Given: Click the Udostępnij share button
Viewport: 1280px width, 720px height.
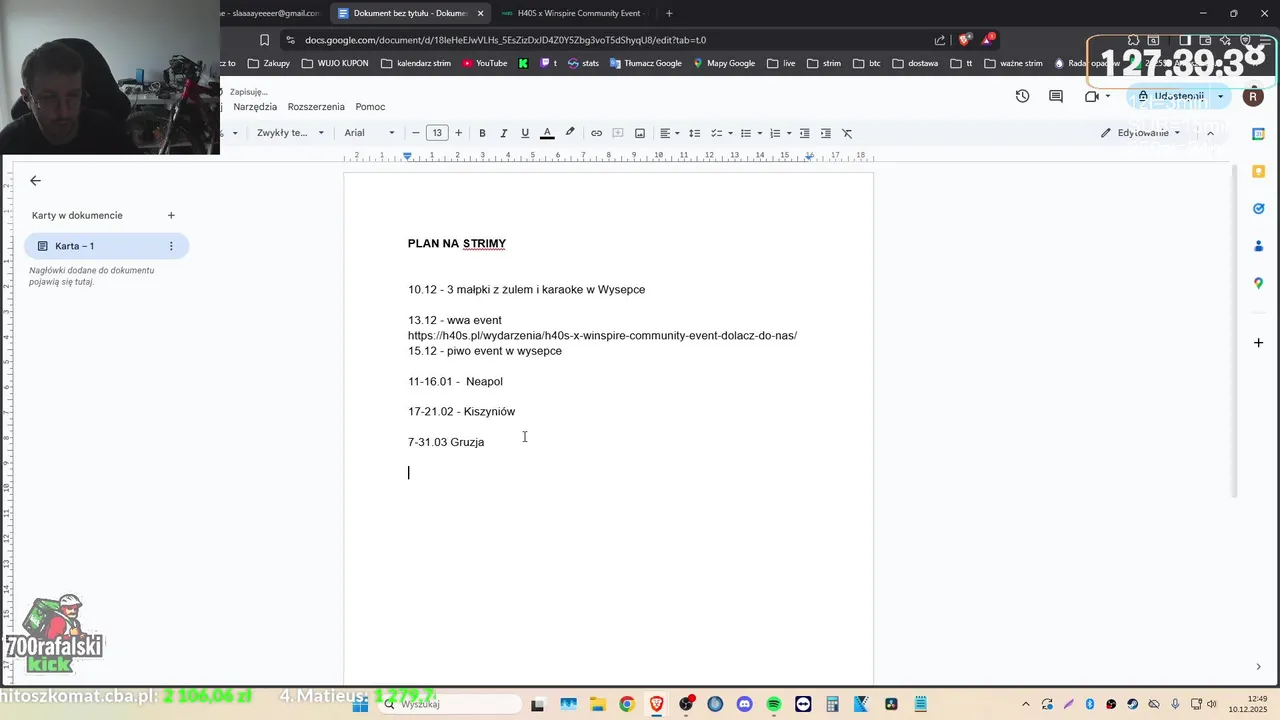Looking at the screenshot, I should pyautogui.click(x=1170, y=96).
